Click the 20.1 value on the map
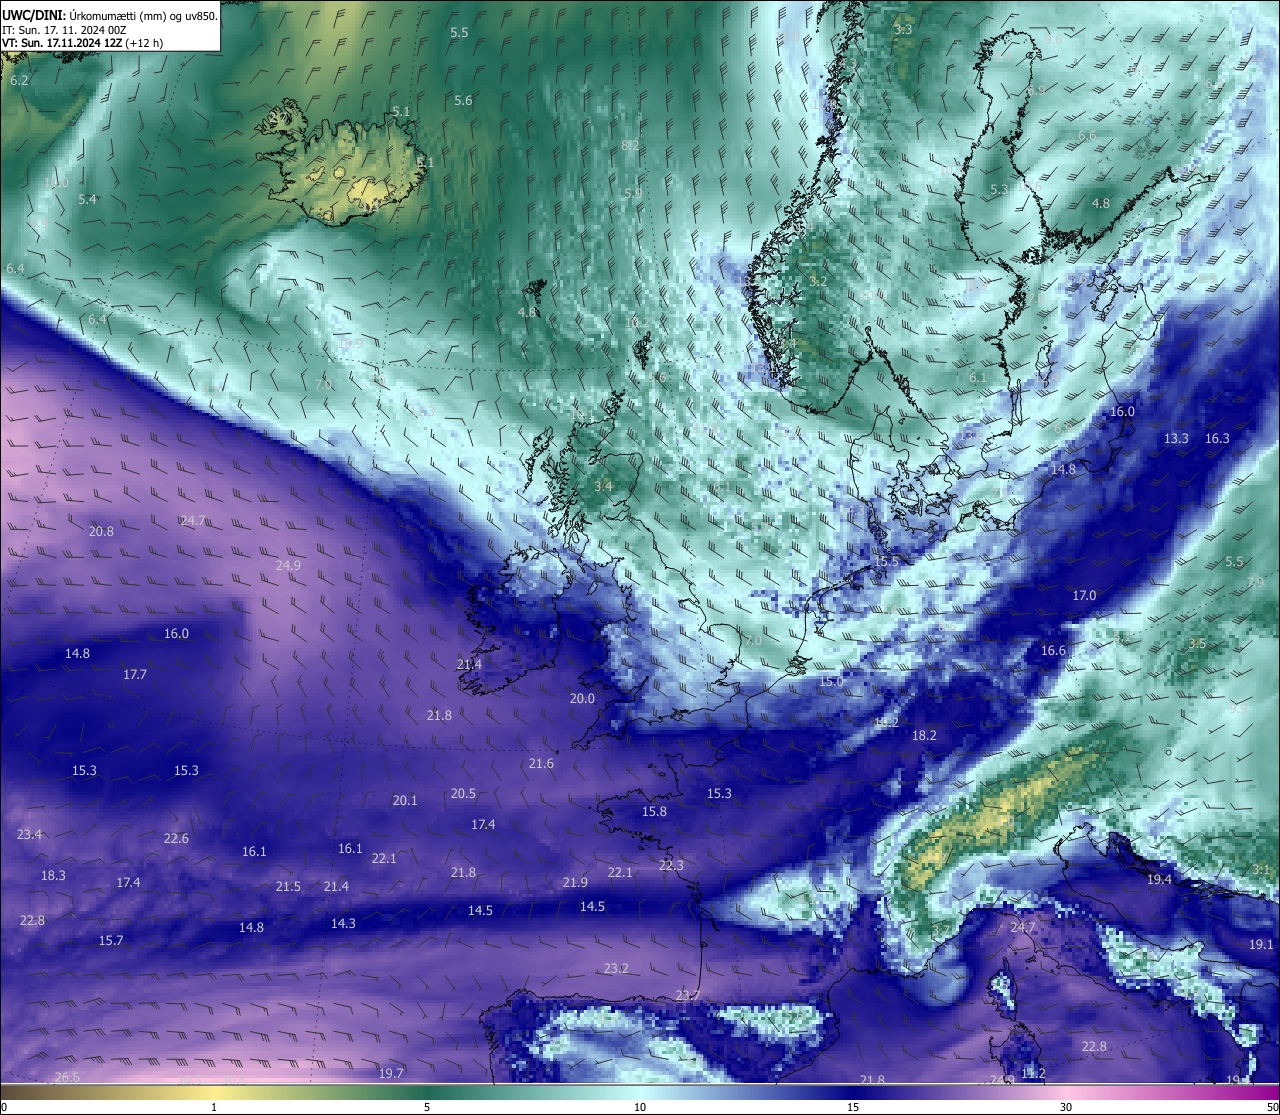 405,800
